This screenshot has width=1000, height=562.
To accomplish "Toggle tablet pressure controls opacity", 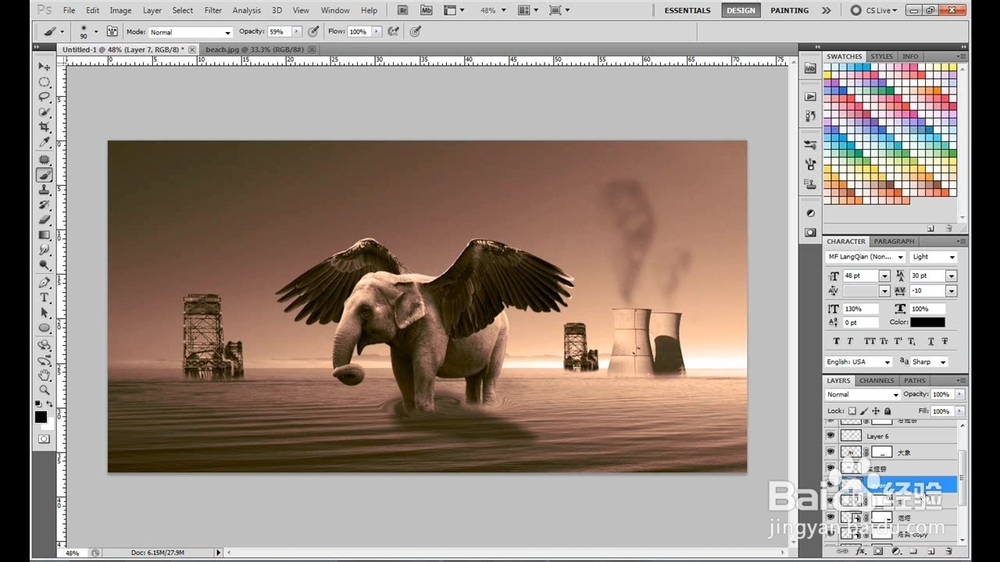I will point(313,31).
